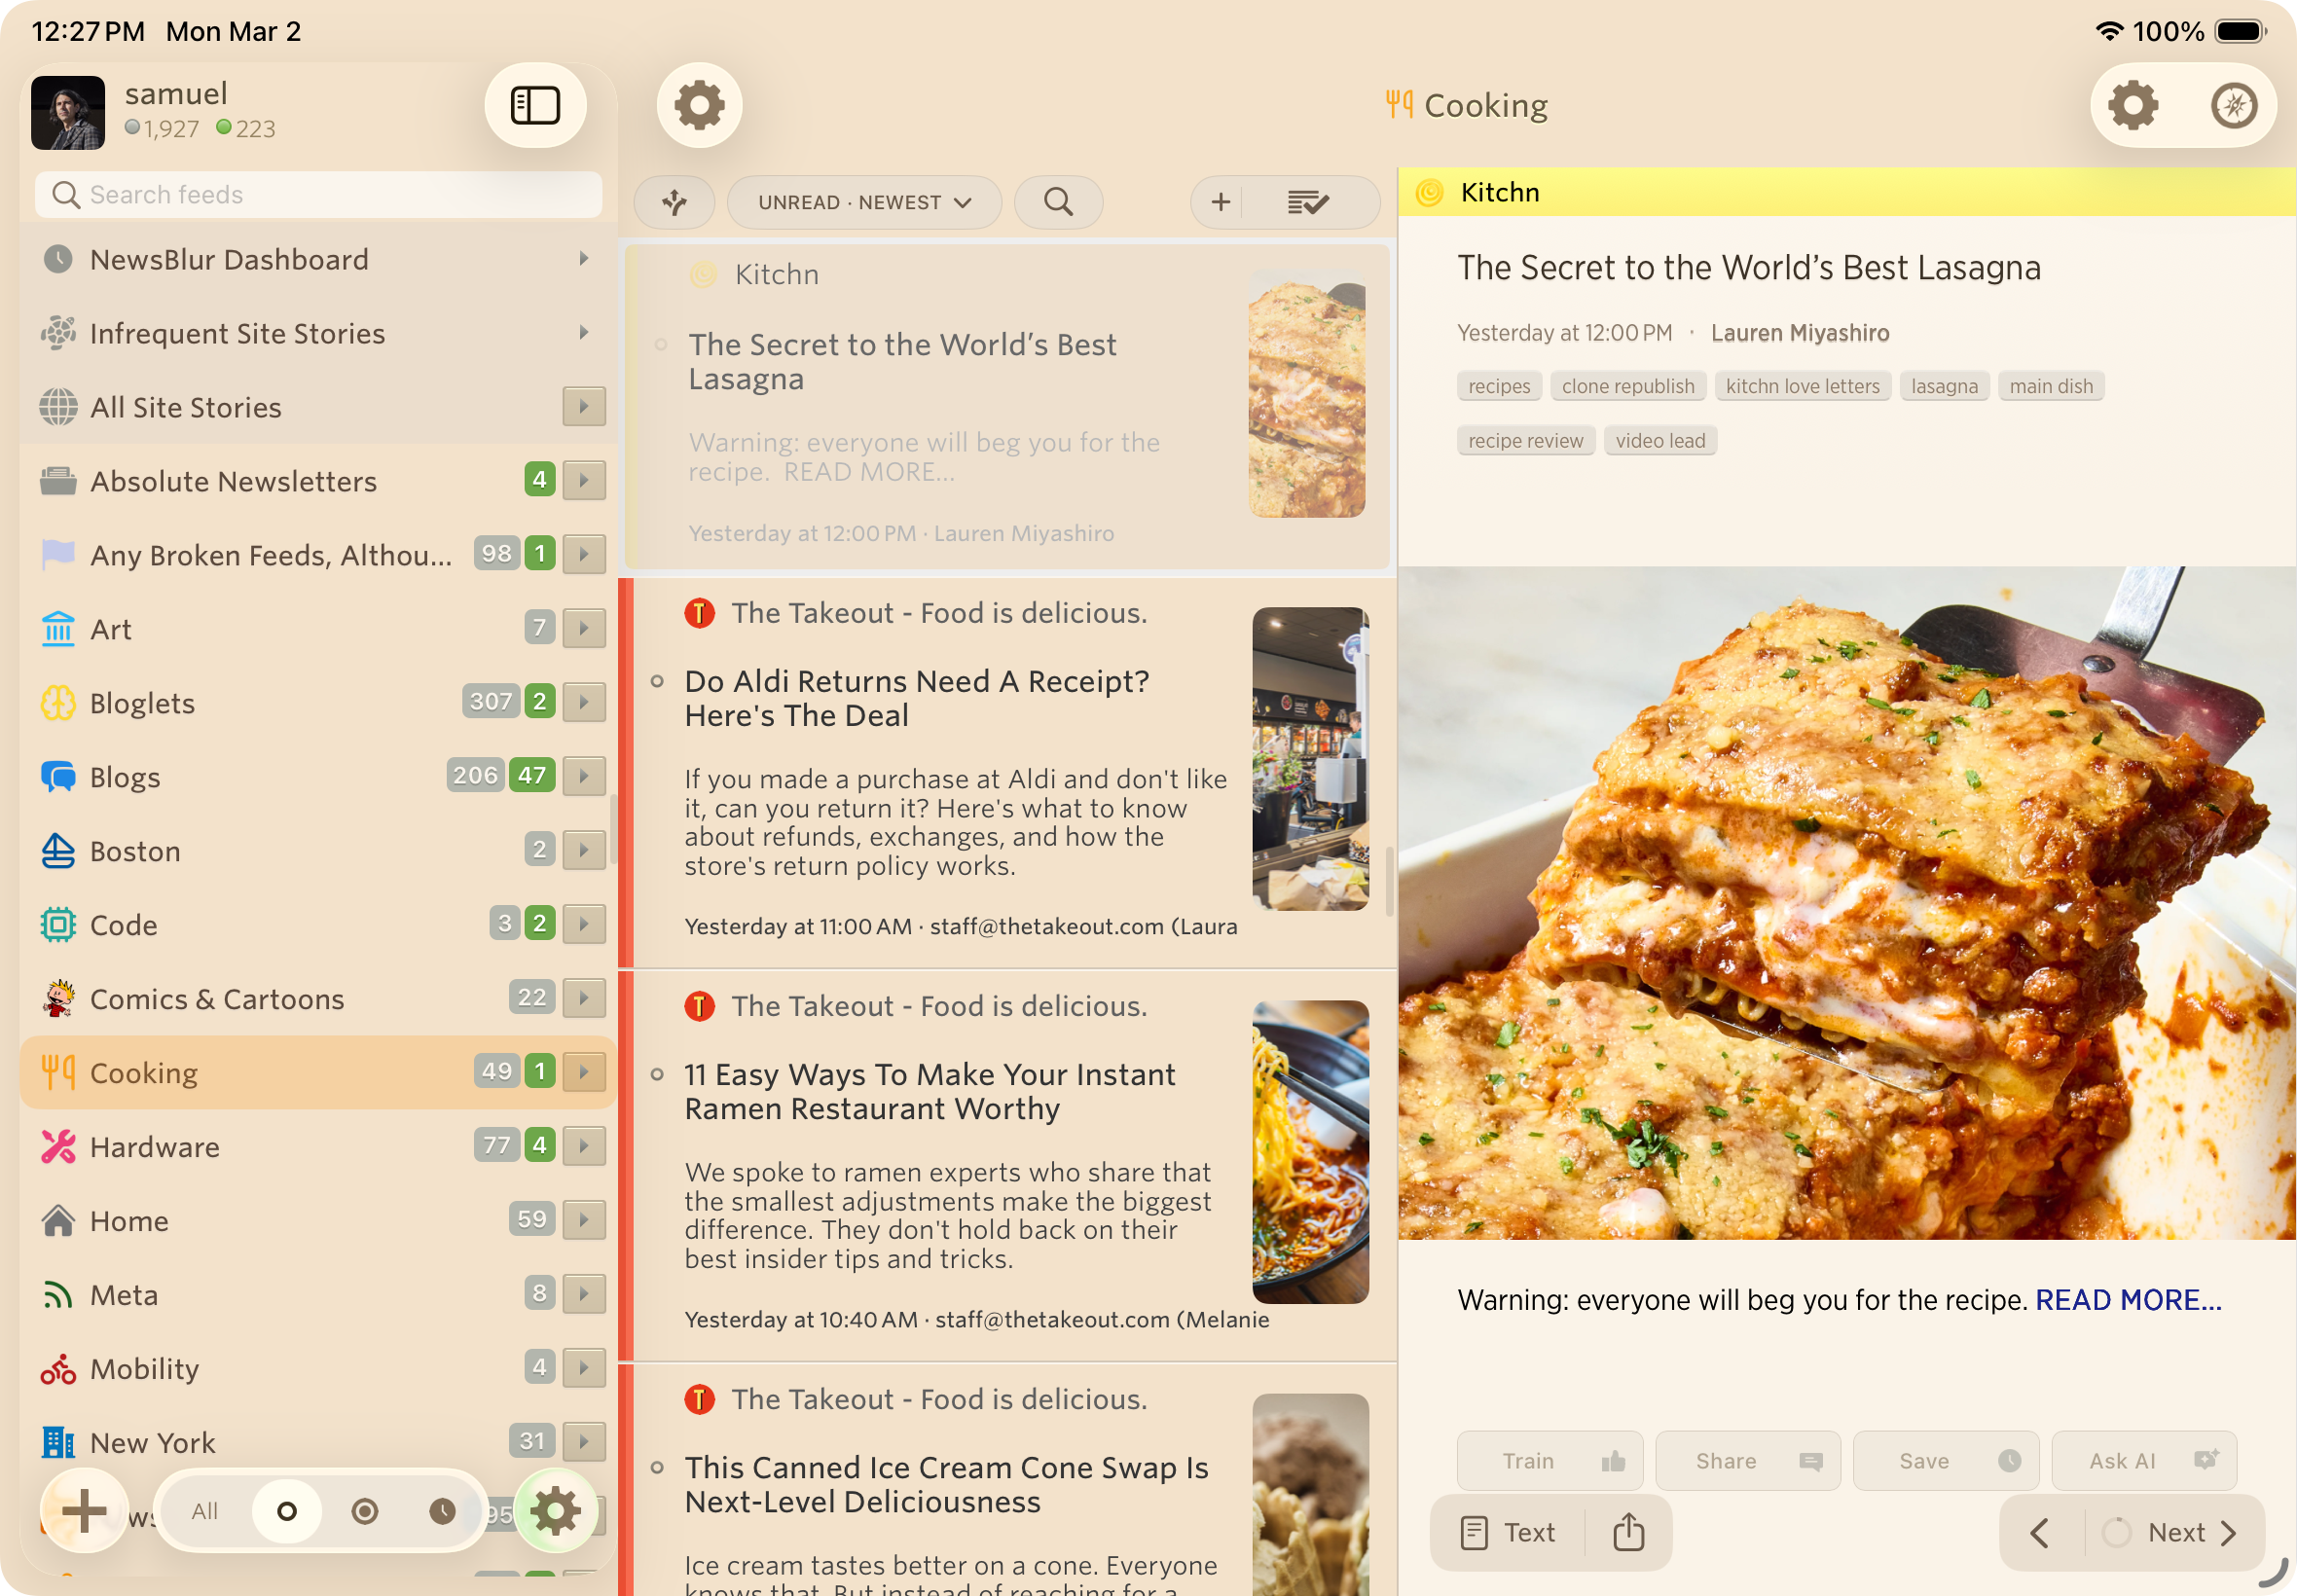Click the story list search magnifier
Screen dimensions: 2297x1596
pyautogui.click(x=1058, y=203)
